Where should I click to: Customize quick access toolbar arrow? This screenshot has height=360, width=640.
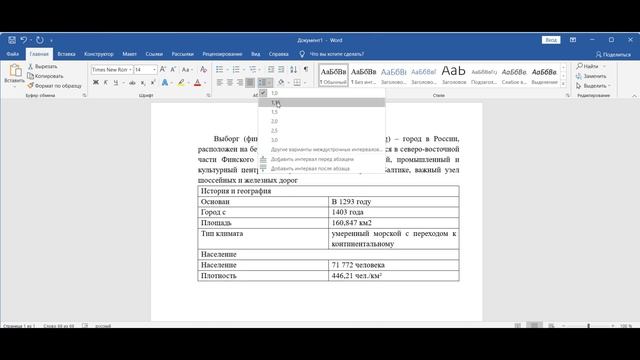[x=51, y=40]
